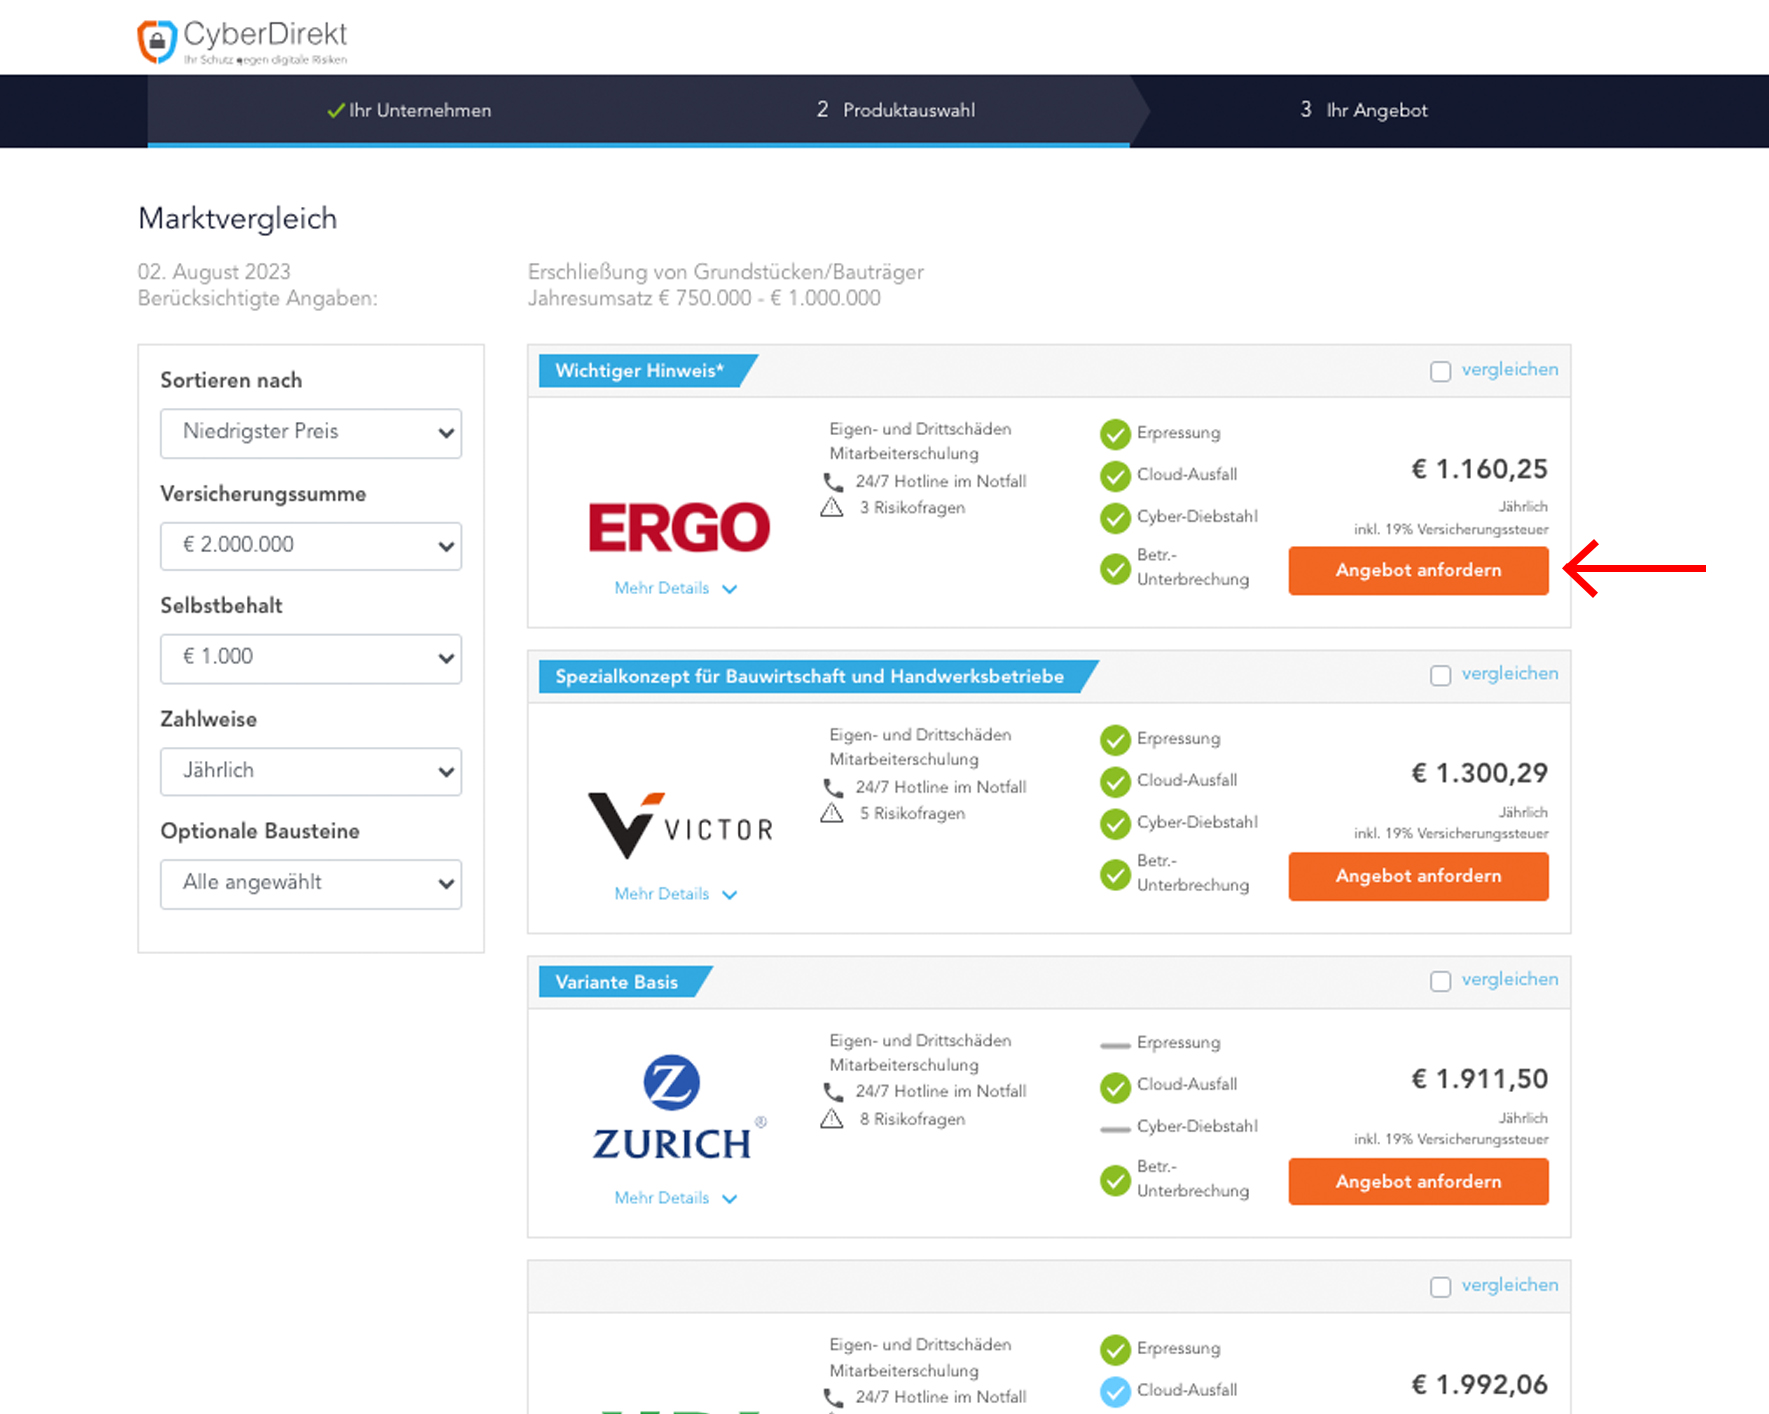This screenshot has height=1414, width=1769.
Task: Click green check beside Cyber-Diebstahl in ERGO card
Action: coord(1115,518)
